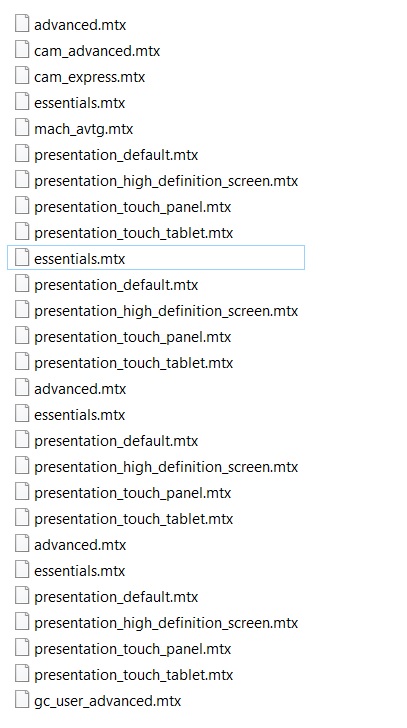Viewport: 407px width, 728px height.
Task: Select the gc_user_advanced.mtx file name
Action: (108, 701)
